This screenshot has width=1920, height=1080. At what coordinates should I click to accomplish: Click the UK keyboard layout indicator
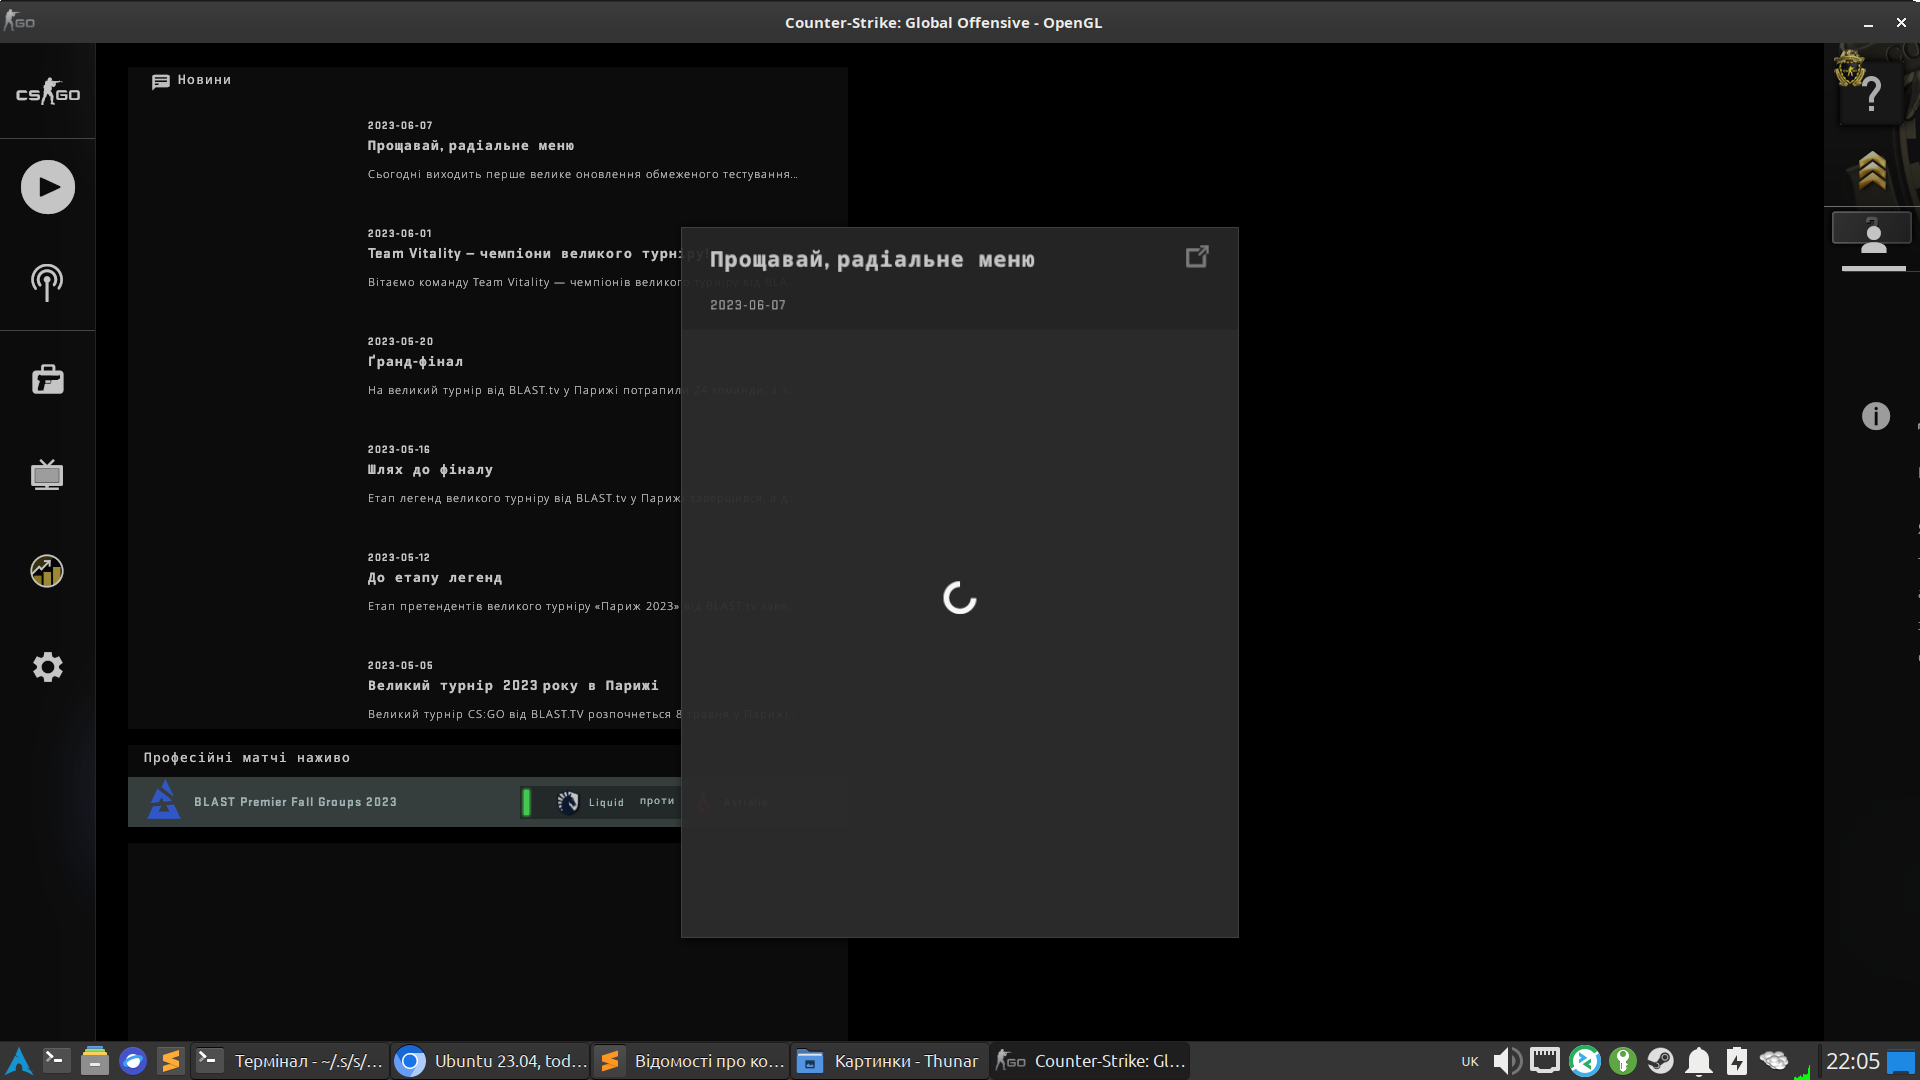(1469, 1061)
